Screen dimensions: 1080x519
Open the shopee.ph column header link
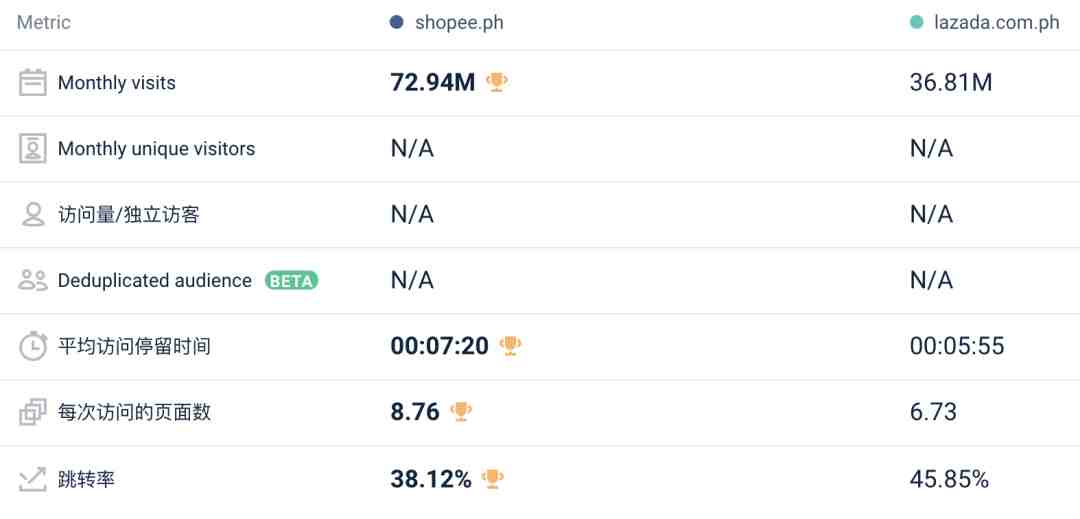pos(459,23)
